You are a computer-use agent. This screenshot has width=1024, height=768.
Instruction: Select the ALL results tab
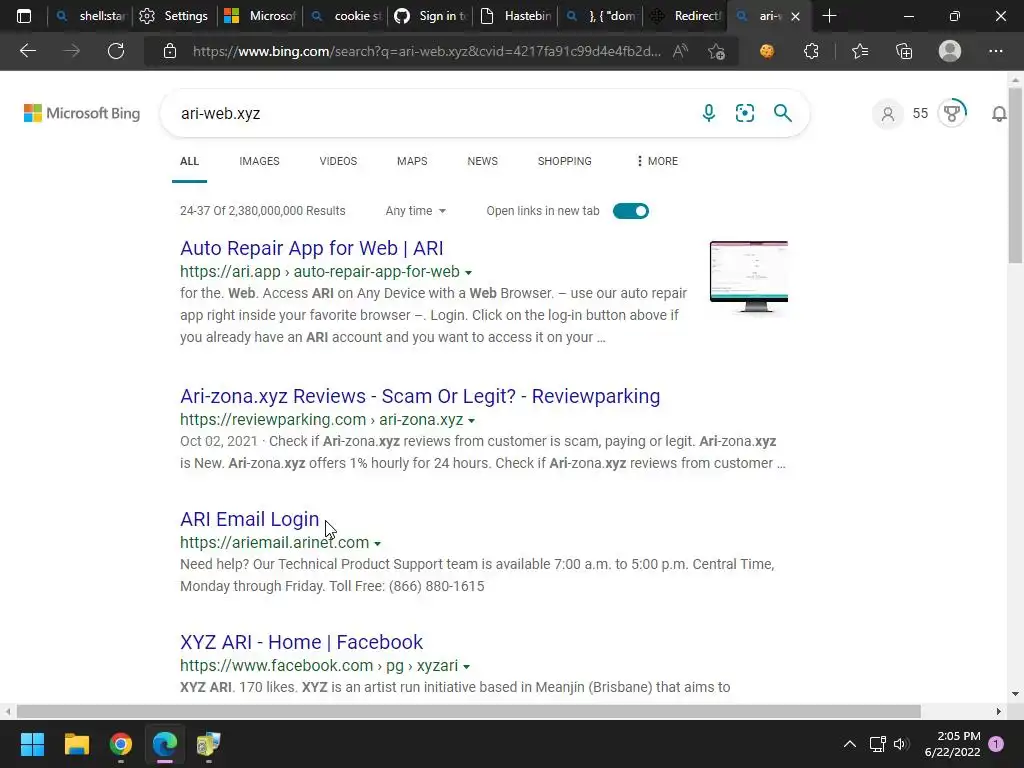[189, 161]
